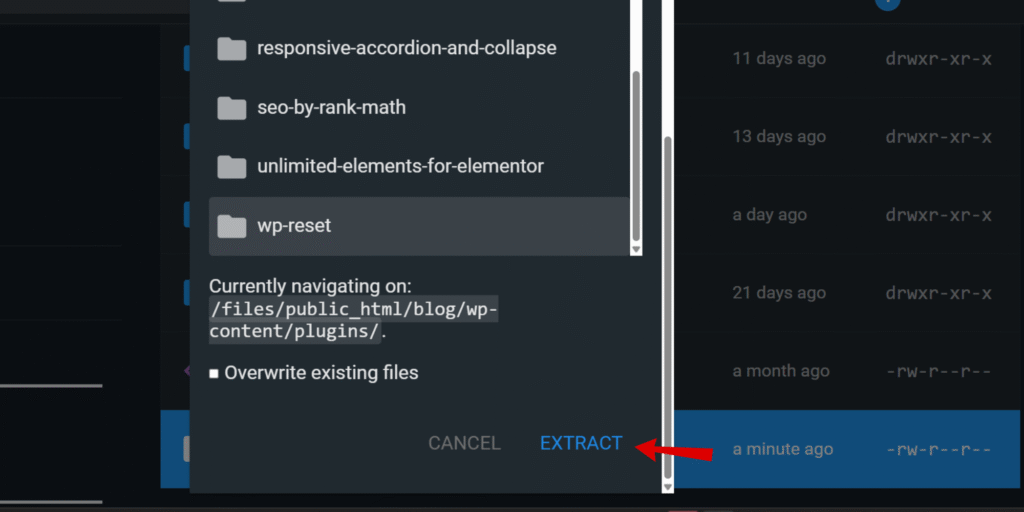The height and width of the screenshot is (512, 1024).
Task: Click the CANCEL button
Action: click(464, 443)
